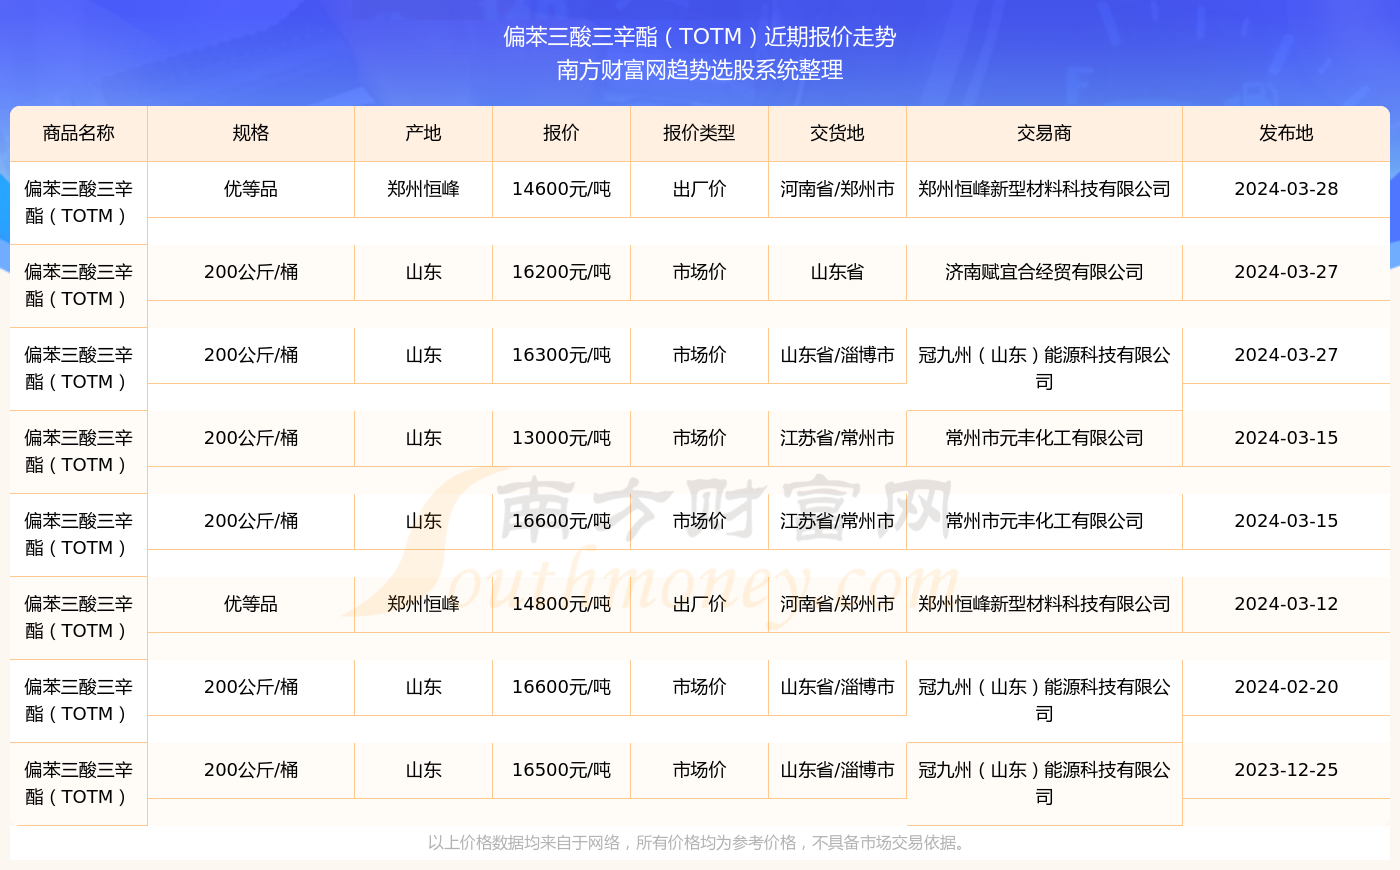Viewport: 1400px width, 870px height.
Task: Click the date 2024-02-20
Action: [1286, 687]
